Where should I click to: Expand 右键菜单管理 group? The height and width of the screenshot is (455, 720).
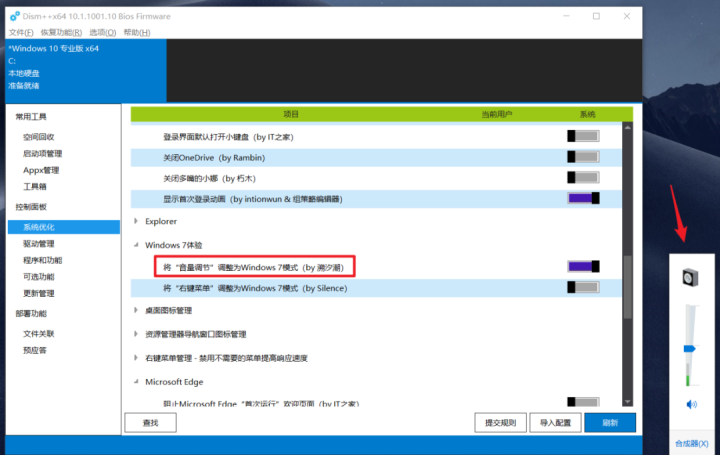136,358
